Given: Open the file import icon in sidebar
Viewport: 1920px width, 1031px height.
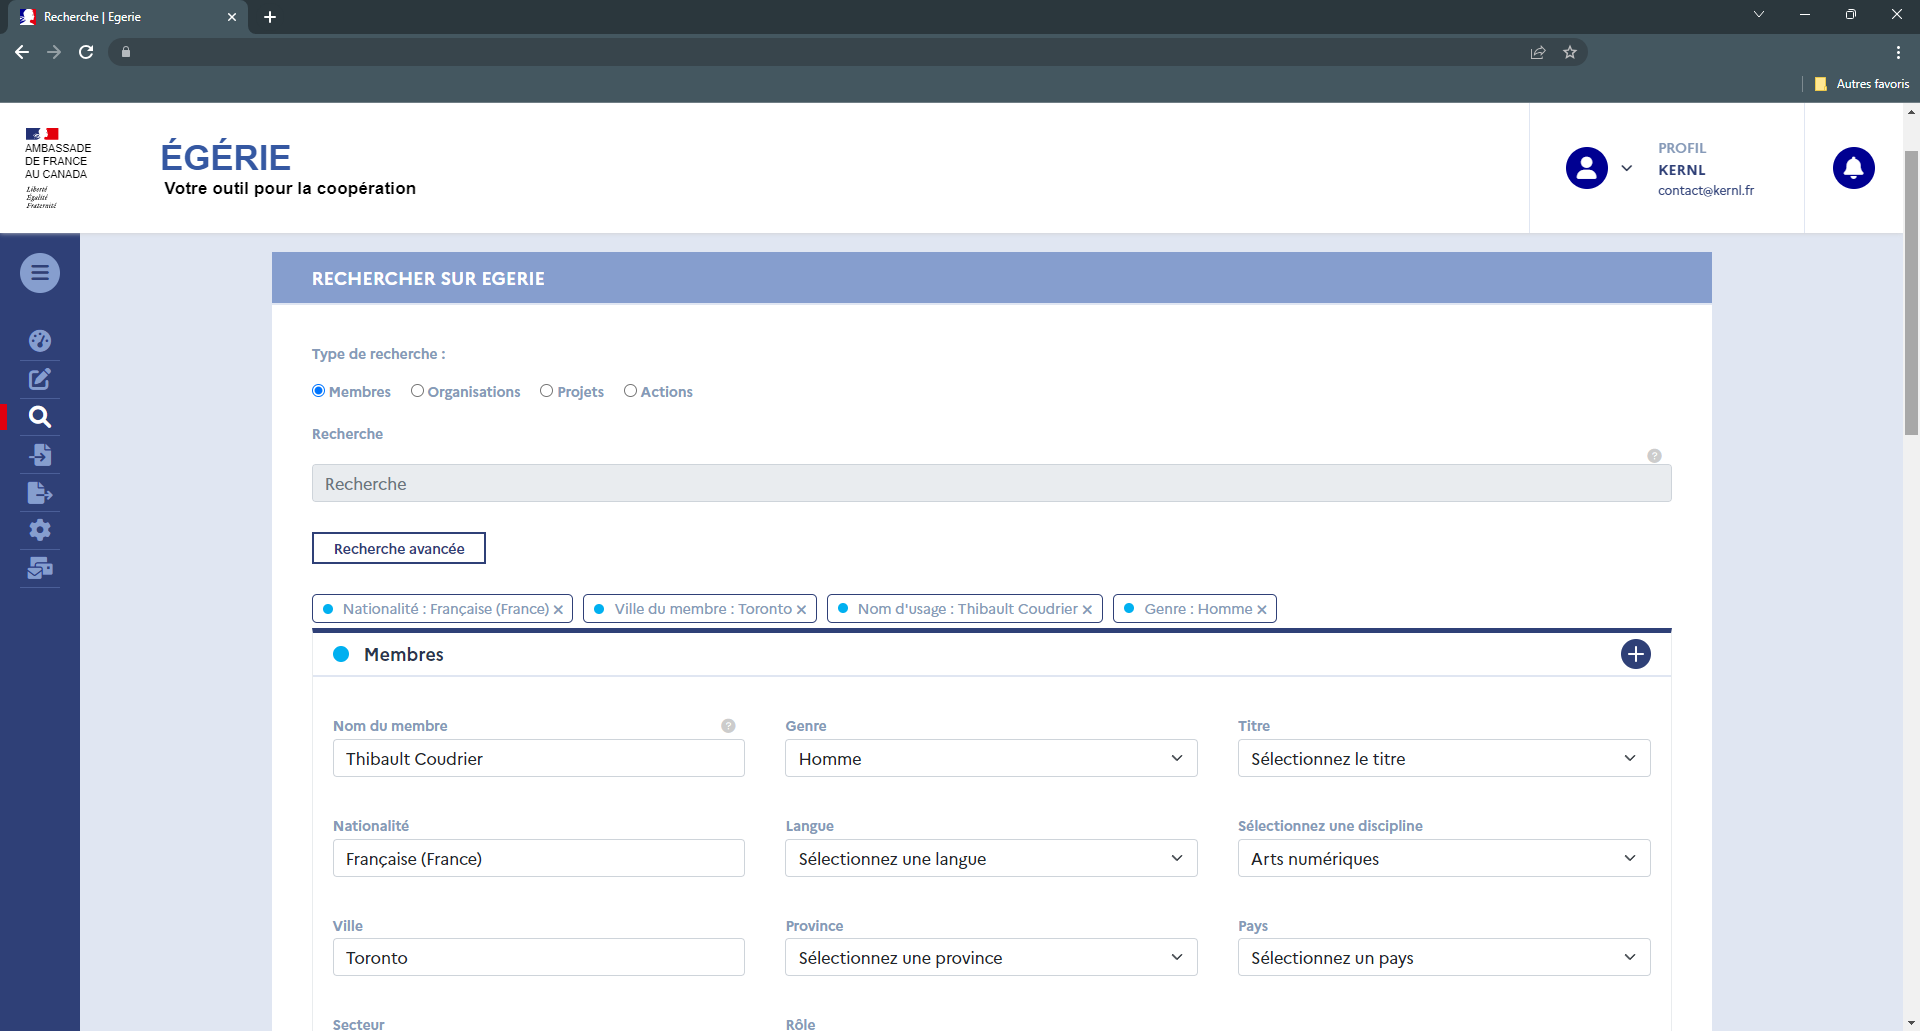Looking at the screenshot, I should [x=40, y=455].
